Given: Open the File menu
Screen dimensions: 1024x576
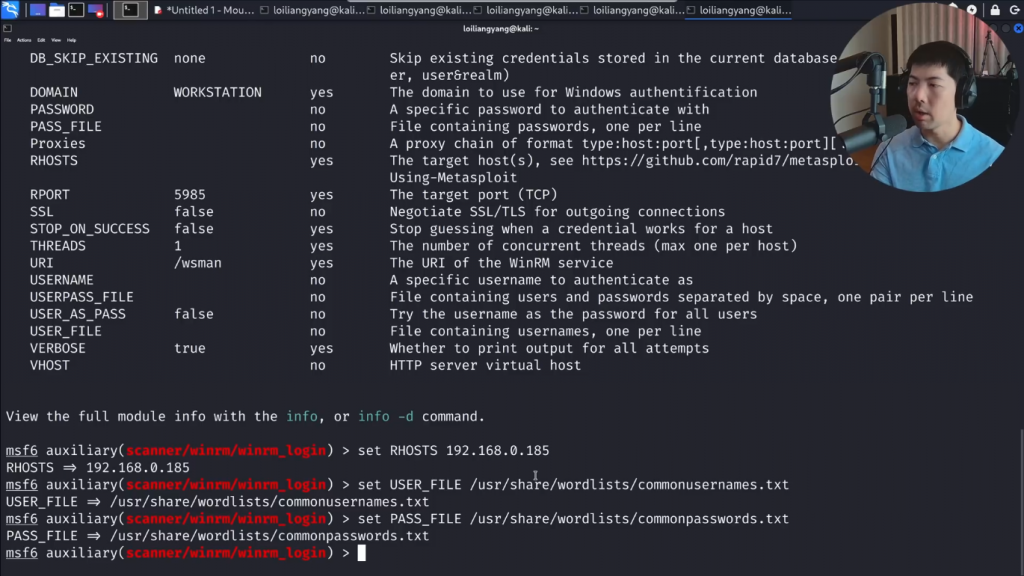Looking at the screenshot, I should 7,40.
